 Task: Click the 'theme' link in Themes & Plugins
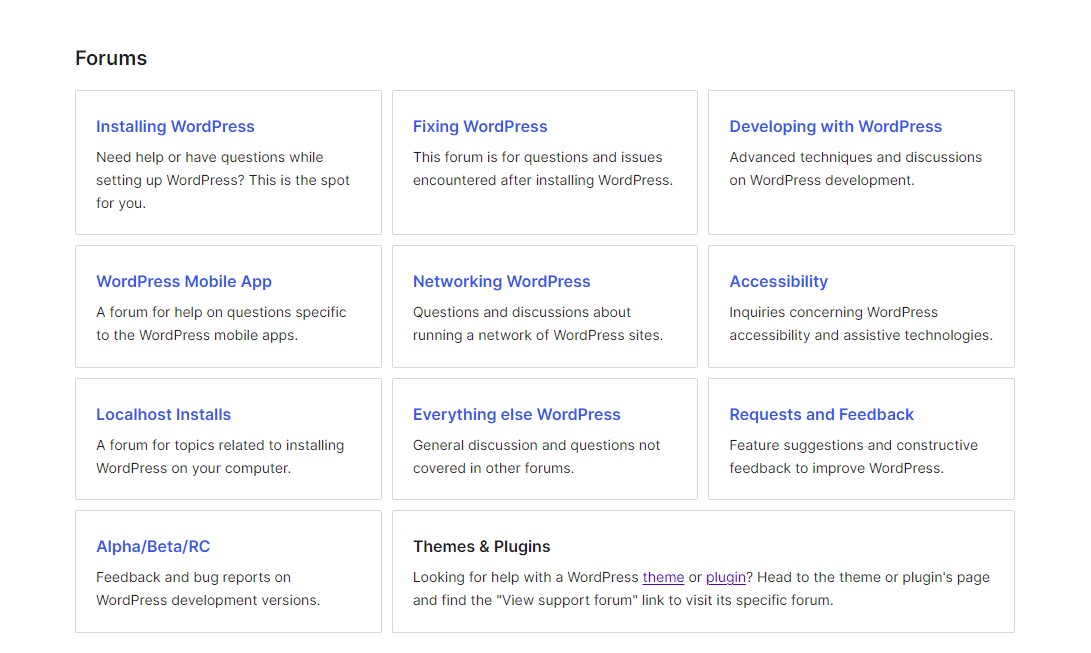(x=663, y=577)
